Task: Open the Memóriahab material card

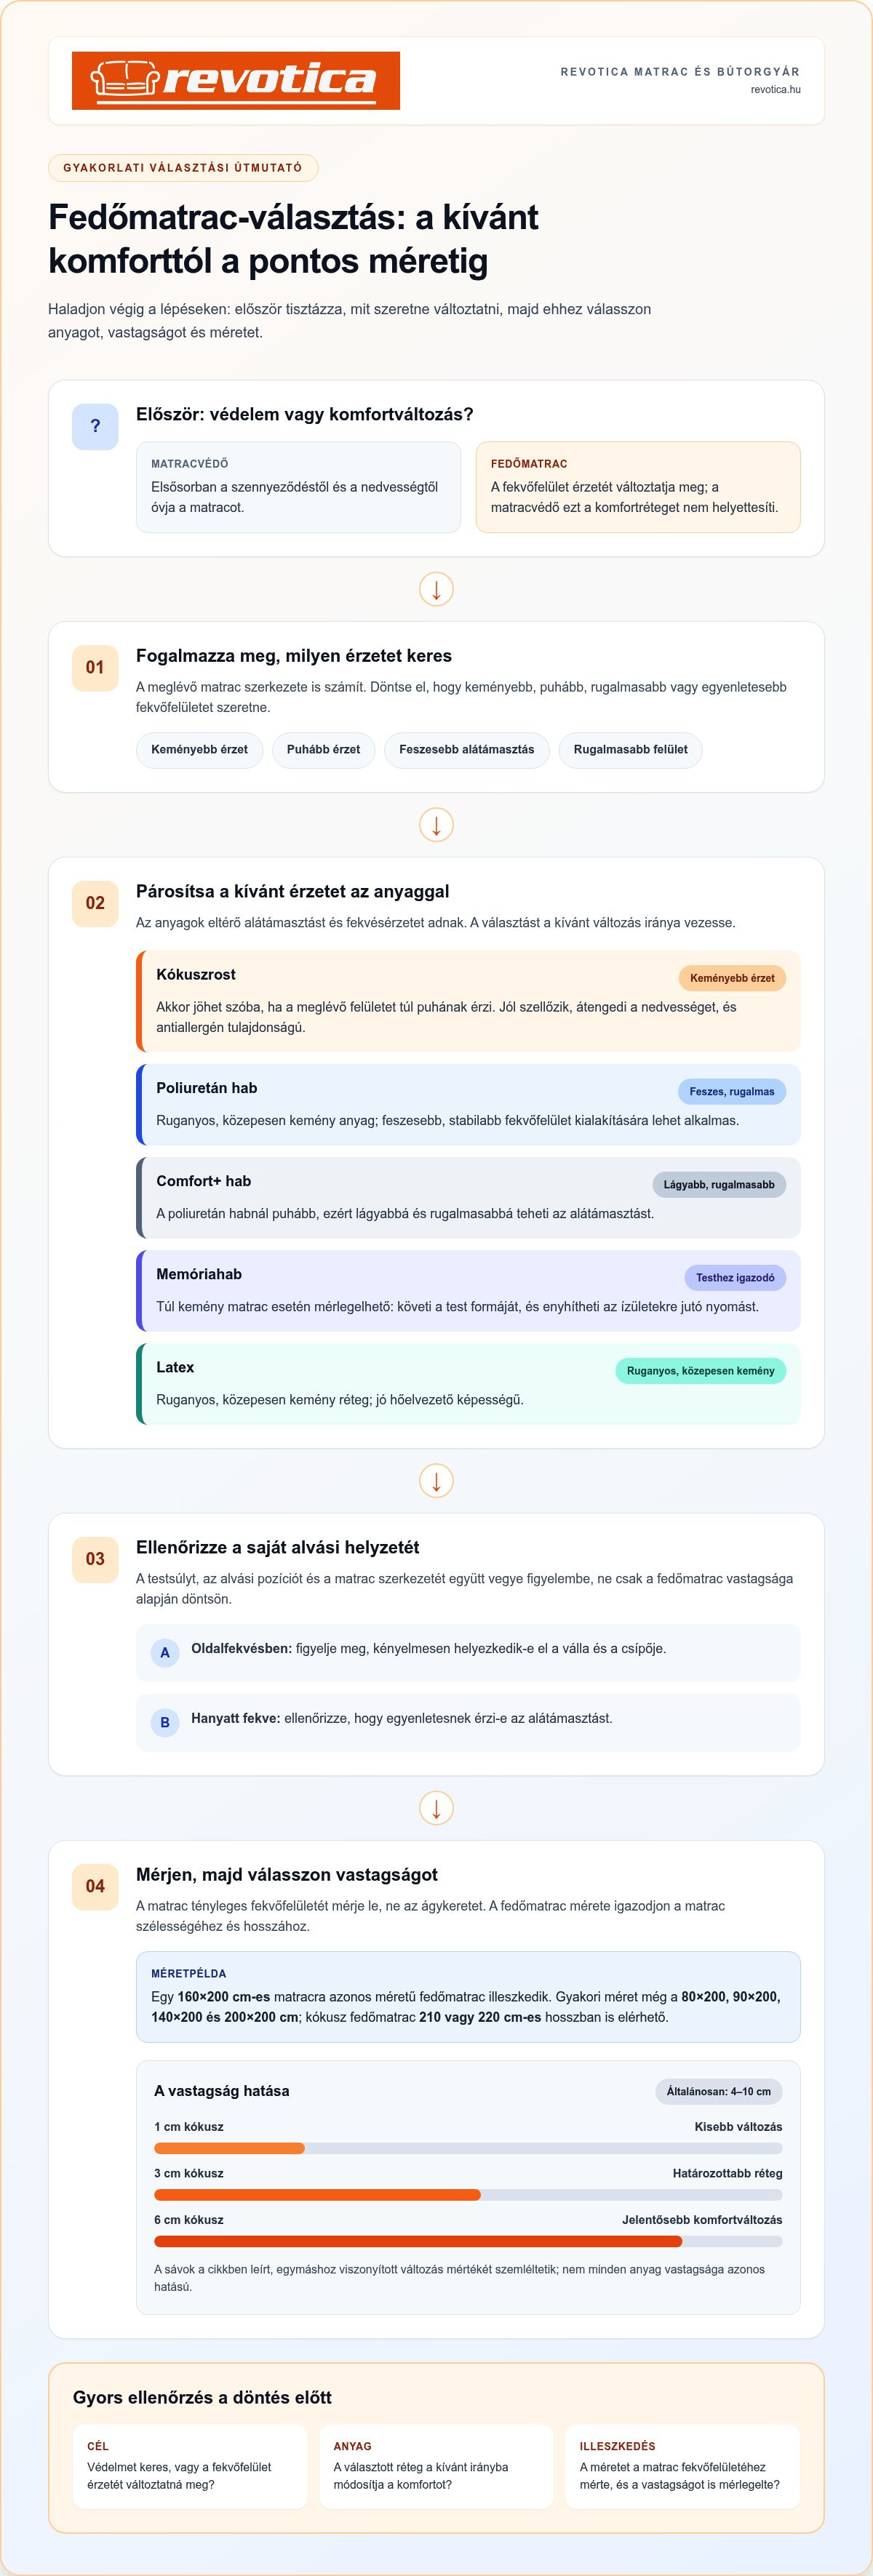Action: click(468, 1291)
